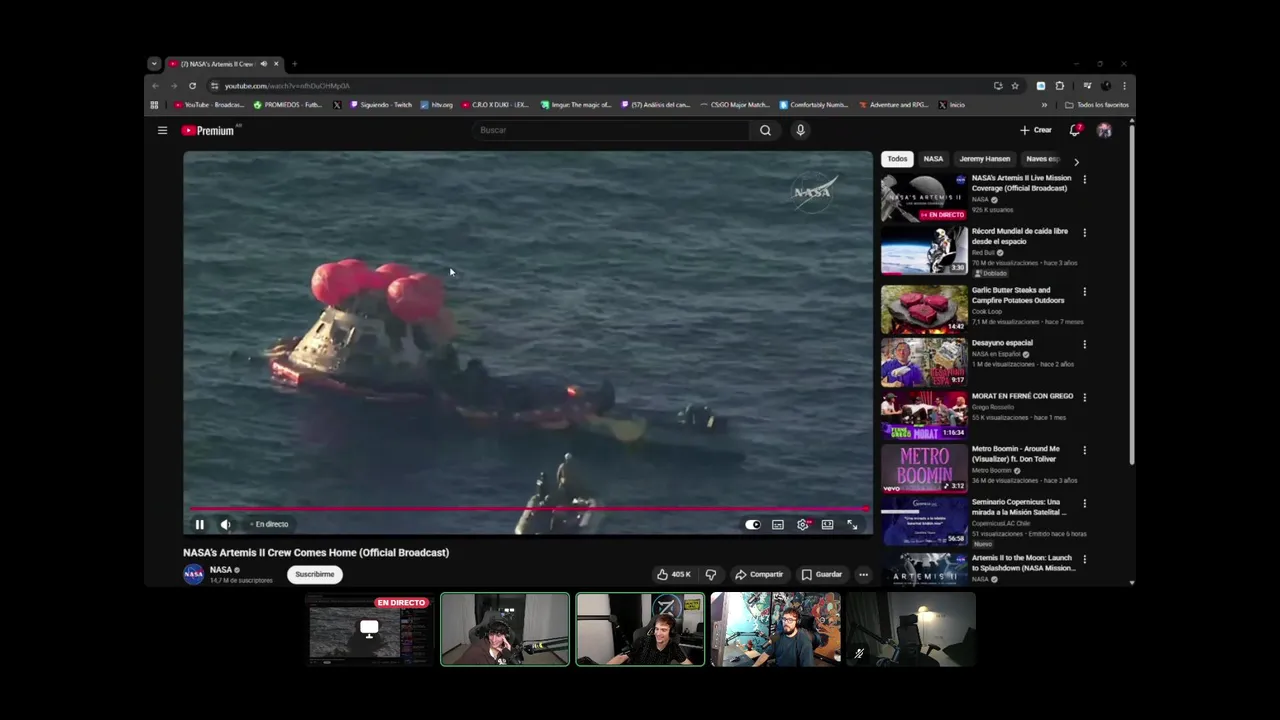Go back in browser history
The width and height of the screenshot is (1280, 720).
[155, 86]
